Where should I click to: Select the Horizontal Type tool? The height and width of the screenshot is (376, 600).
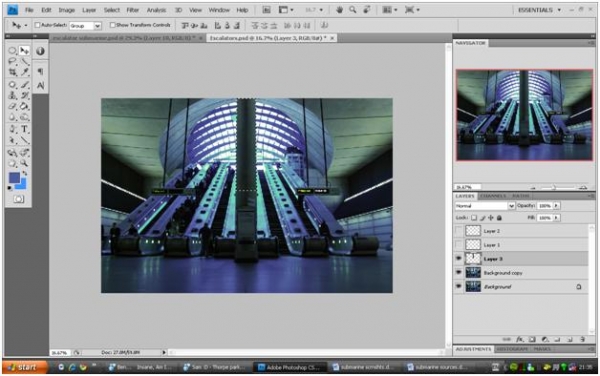click(24, 129)
